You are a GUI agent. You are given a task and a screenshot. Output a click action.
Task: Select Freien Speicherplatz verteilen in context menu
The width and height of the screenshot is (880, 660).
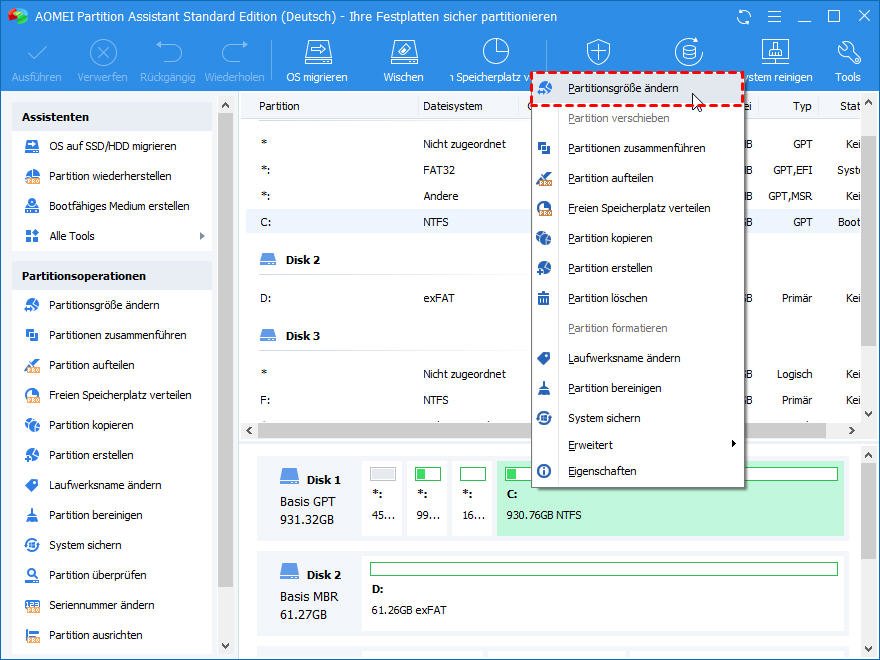click(638, 208)
